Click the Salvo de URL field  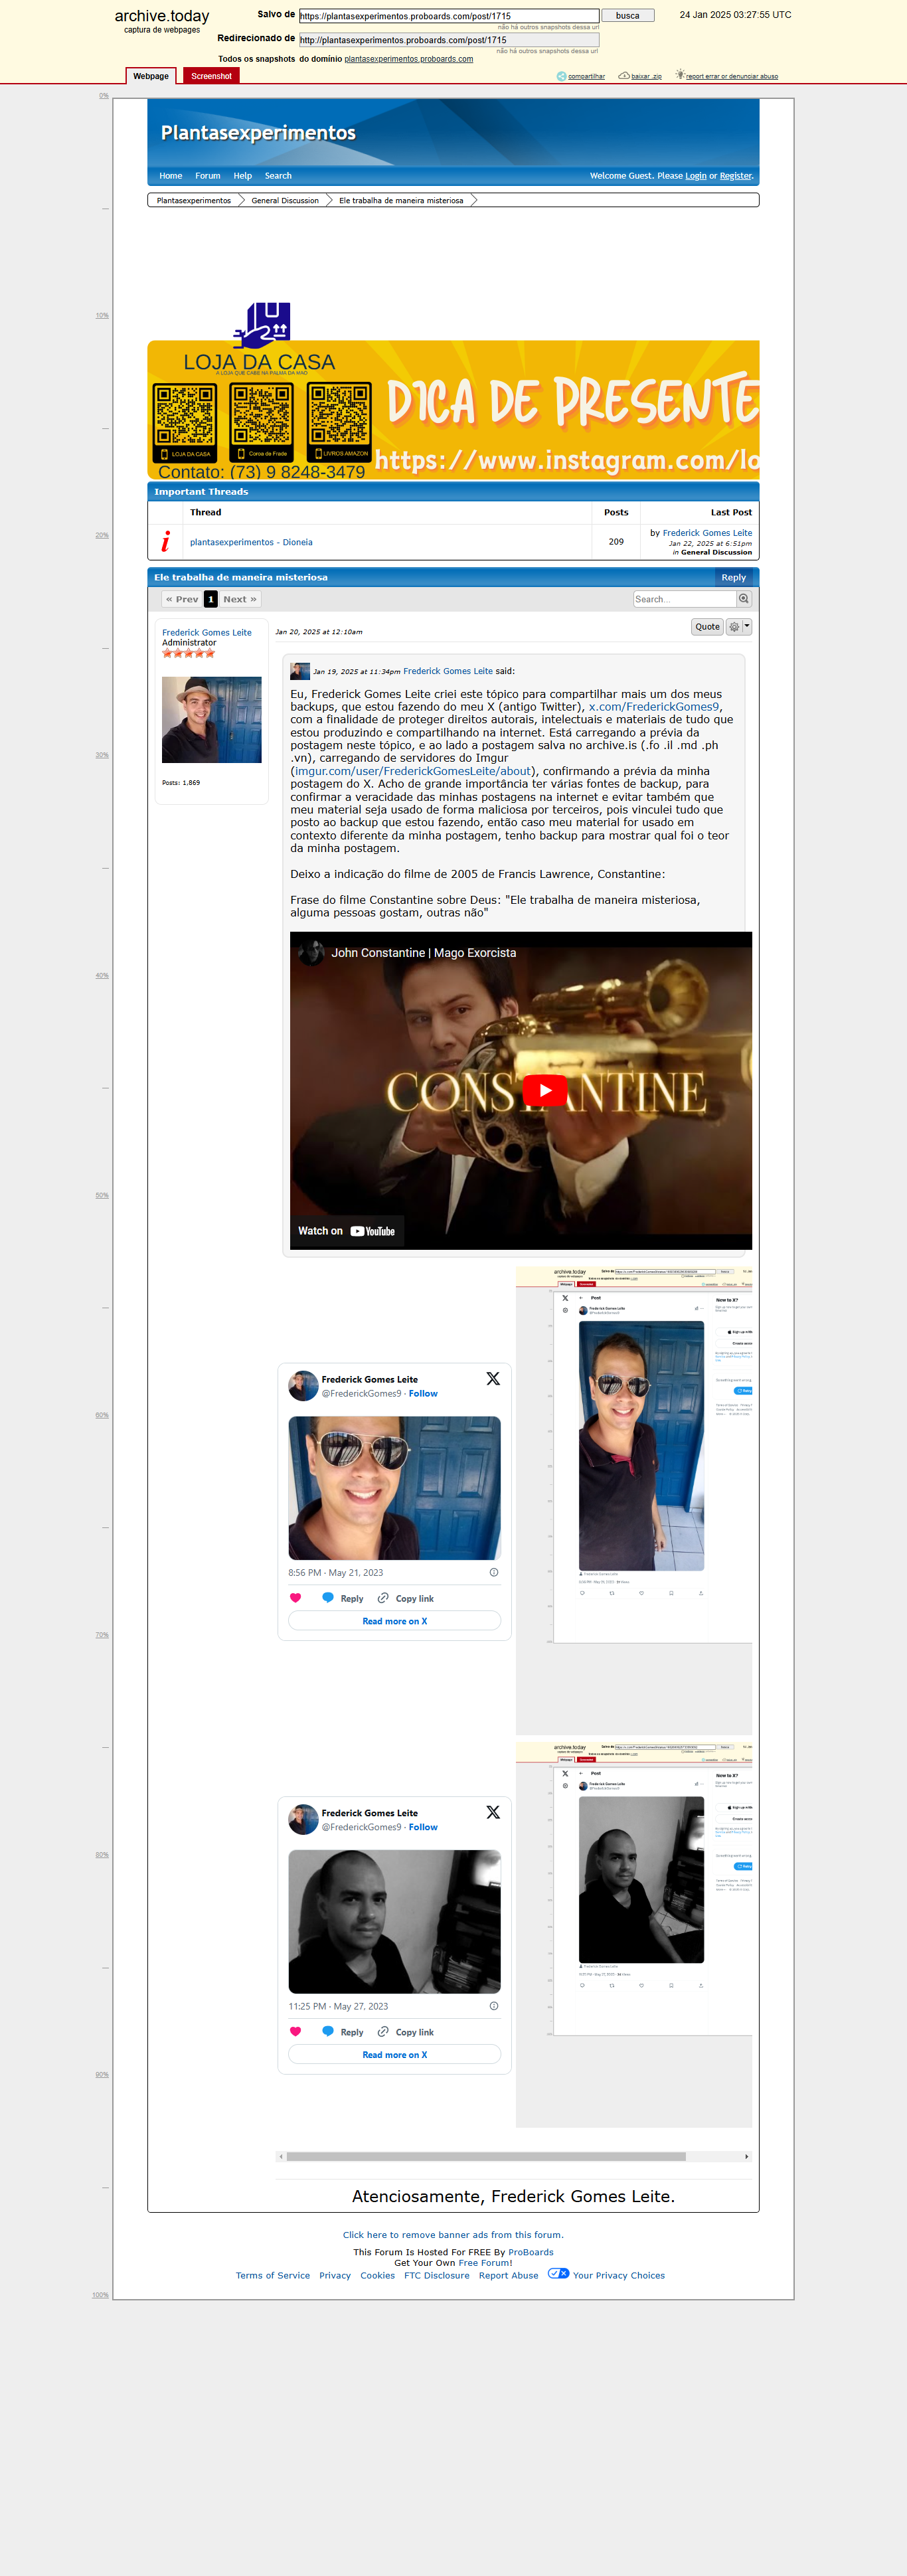tap(449, 16)
